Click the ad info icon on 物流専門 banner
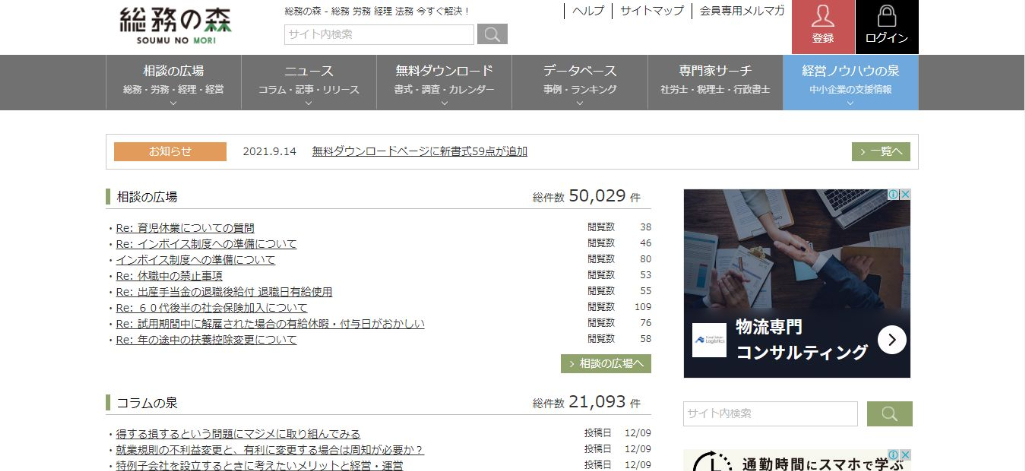Image resolution: width=1025 pixels, height=471 pixels. click(x=895, y=195)
